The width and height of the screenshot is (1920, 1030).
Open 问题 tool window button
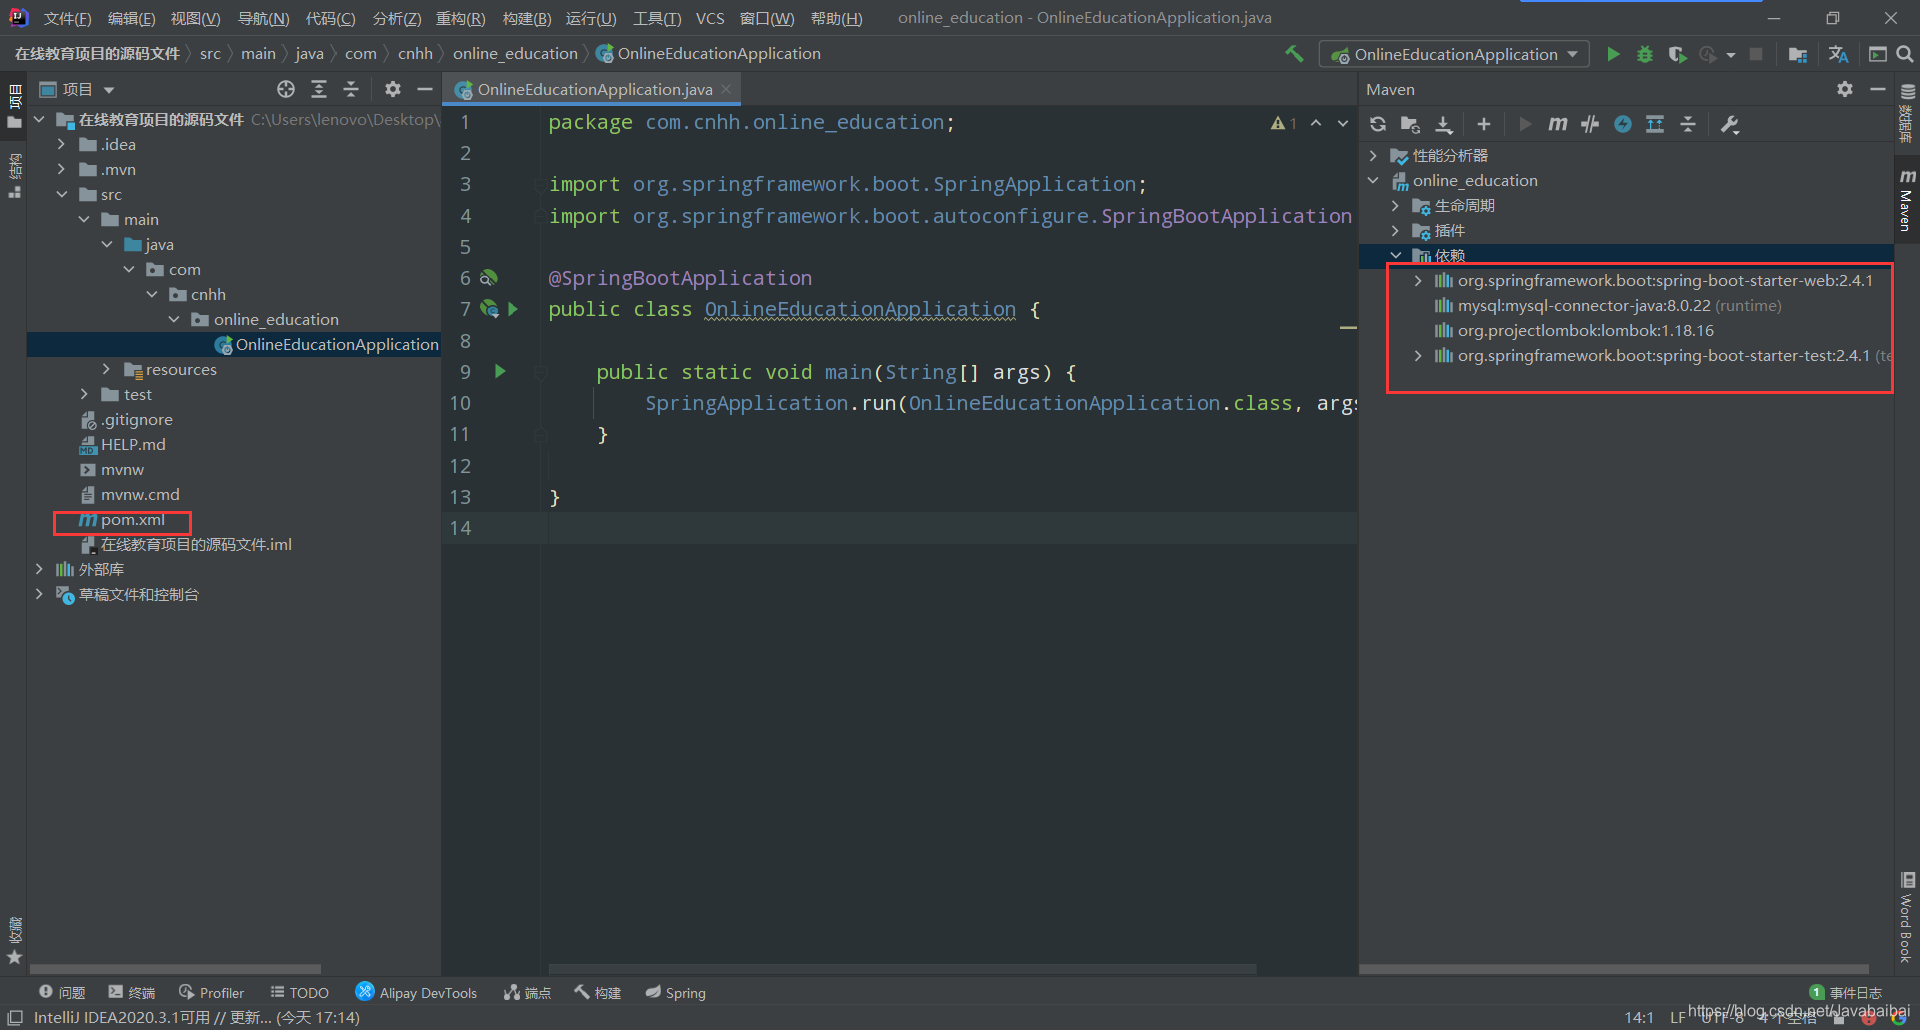tap(62, 992)
